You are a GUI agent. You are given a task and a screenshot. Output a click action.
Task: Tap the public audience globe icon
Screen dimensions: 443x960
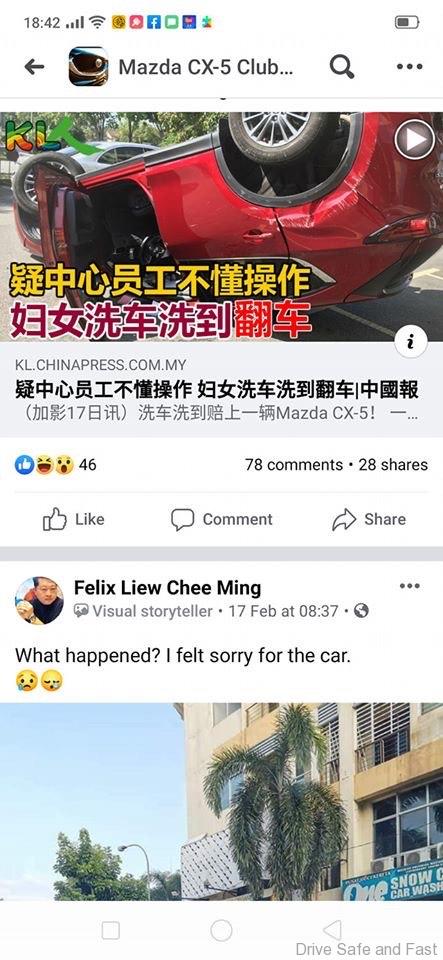362,610
